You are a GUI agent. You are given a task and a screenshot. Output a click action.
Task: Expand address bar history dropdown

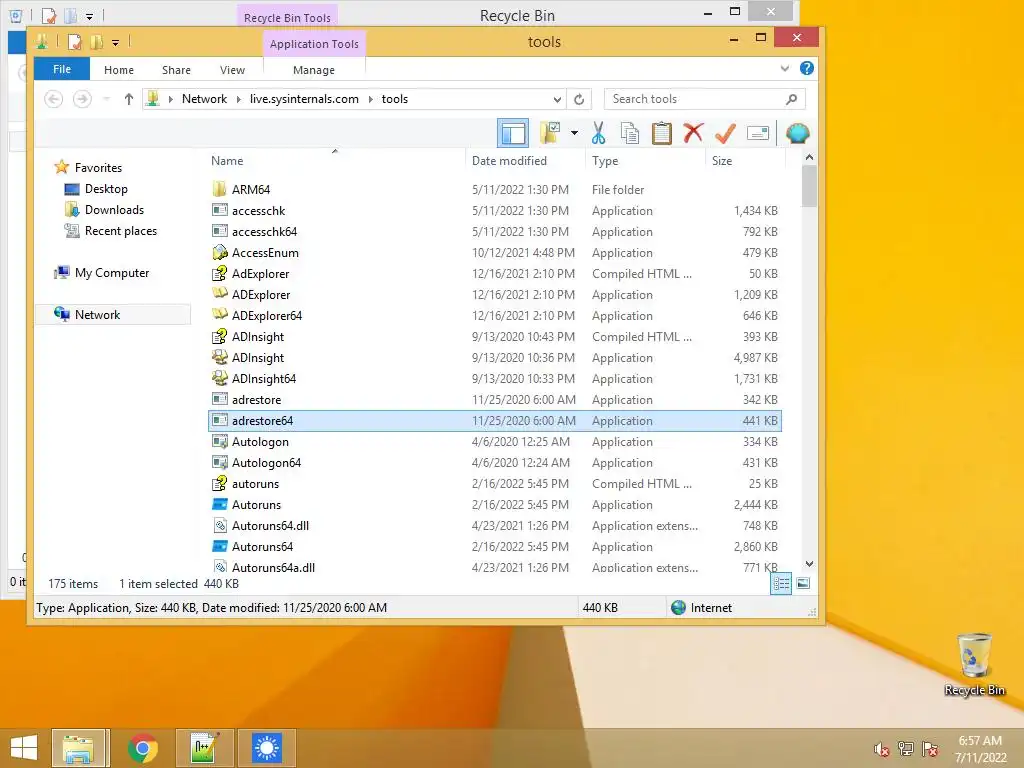[x=557, y=99]
